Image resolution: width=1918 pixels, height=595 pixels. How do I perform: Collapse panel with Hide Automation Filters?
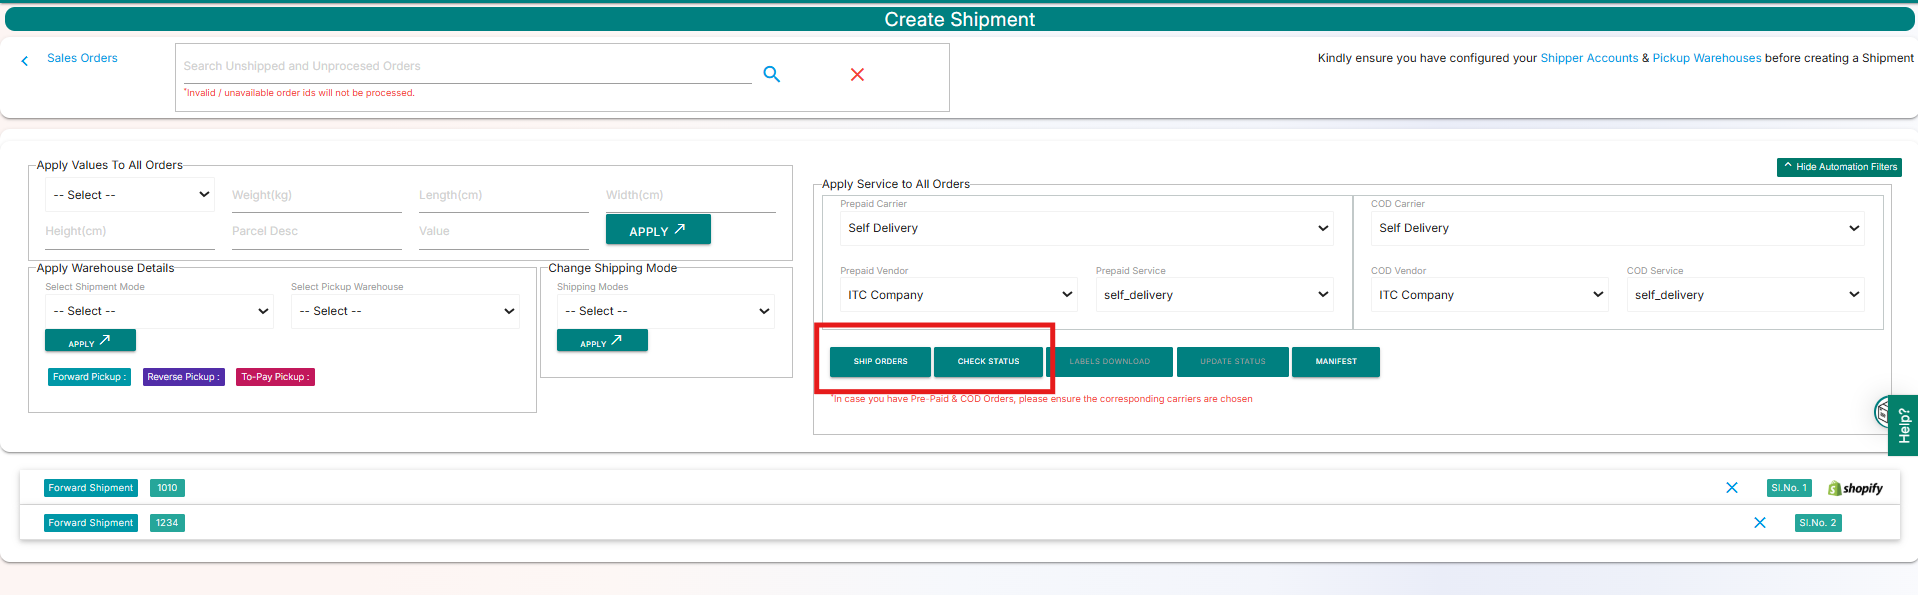1839,167
